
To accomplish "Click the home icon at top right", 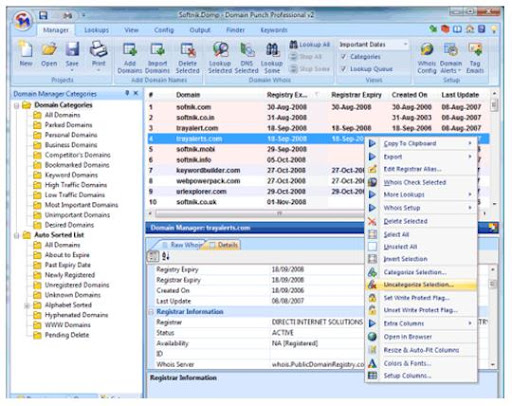I will click(470, 29).
